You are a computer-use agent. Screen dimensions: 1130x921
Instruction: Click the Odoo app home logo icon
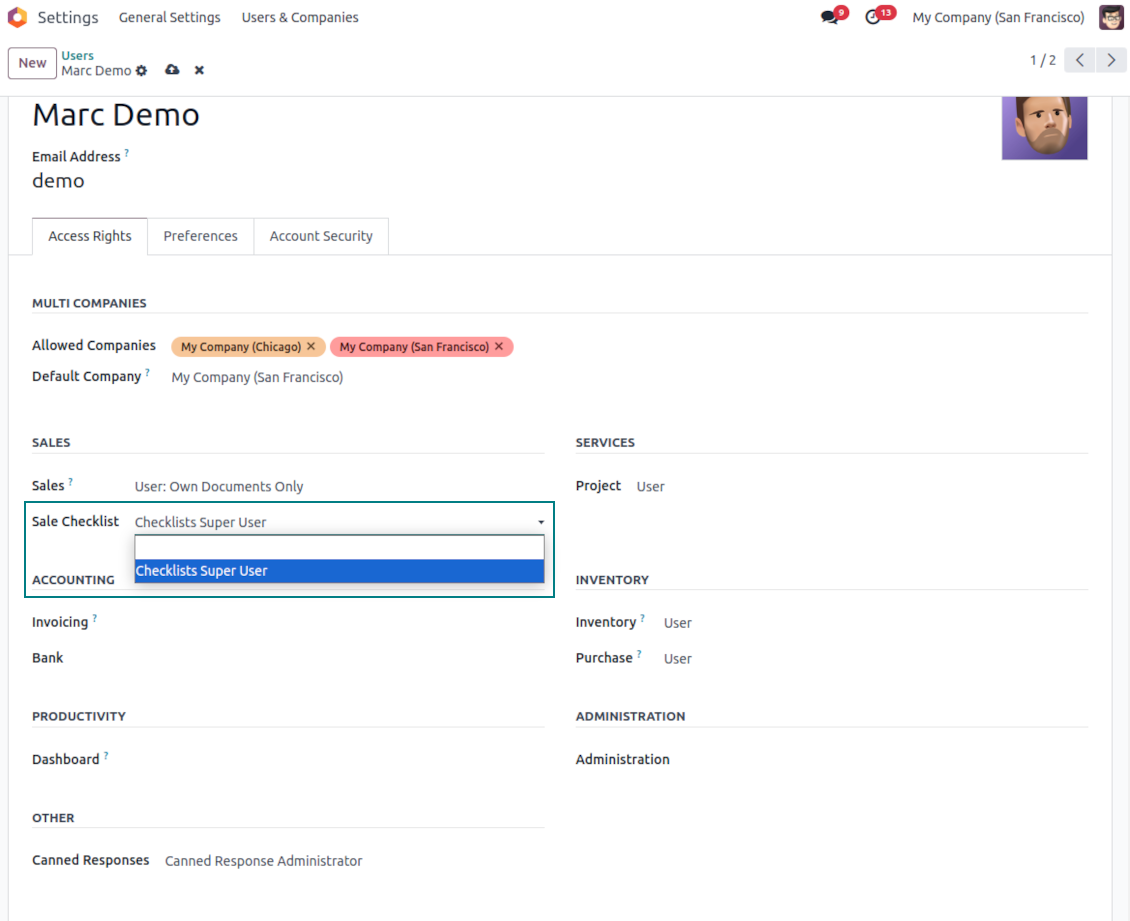(17, 17)
